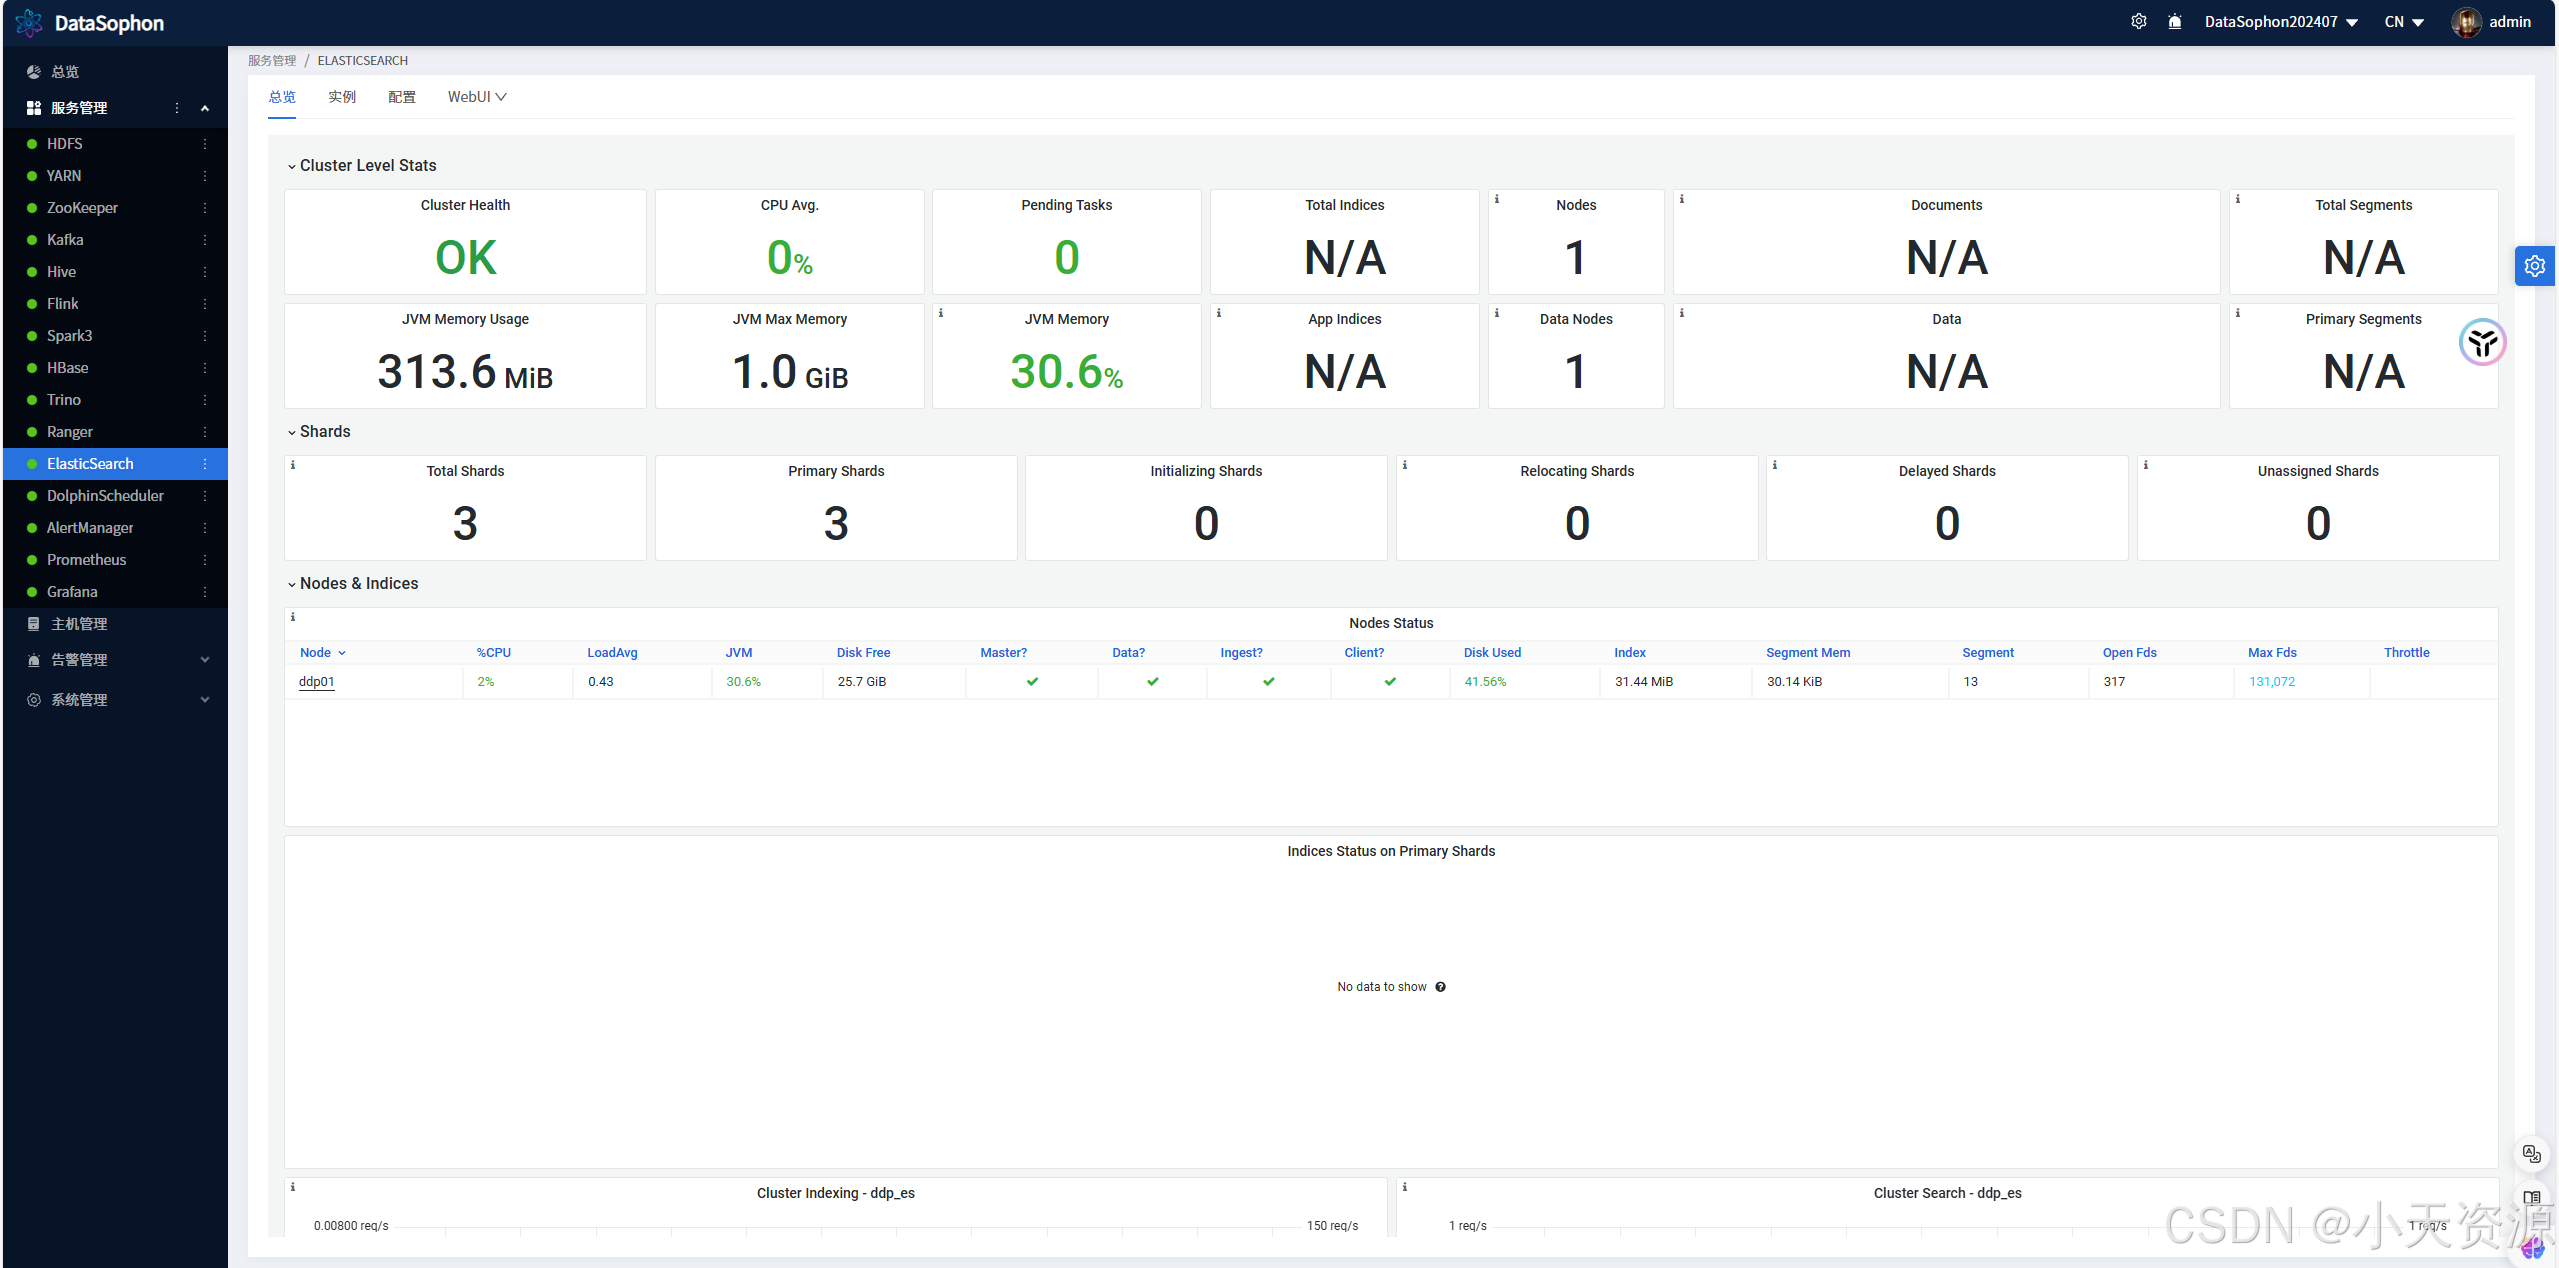Click the 41.56% Disk Used cell
The image size is (2559, 1268).
click(1485, 682)
